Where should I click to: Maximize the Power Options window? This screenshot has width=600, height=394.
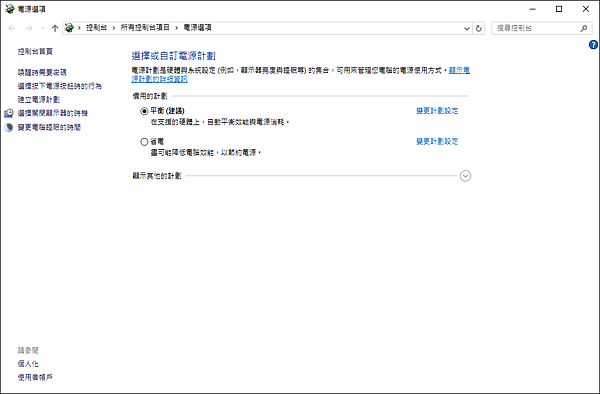(559, 9)
